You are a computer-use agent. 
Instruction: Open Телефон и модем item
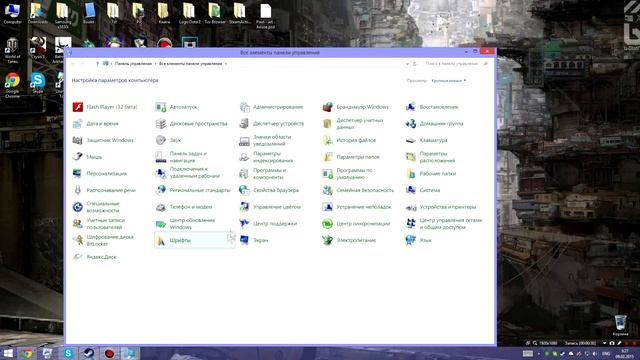click(184, 207)
